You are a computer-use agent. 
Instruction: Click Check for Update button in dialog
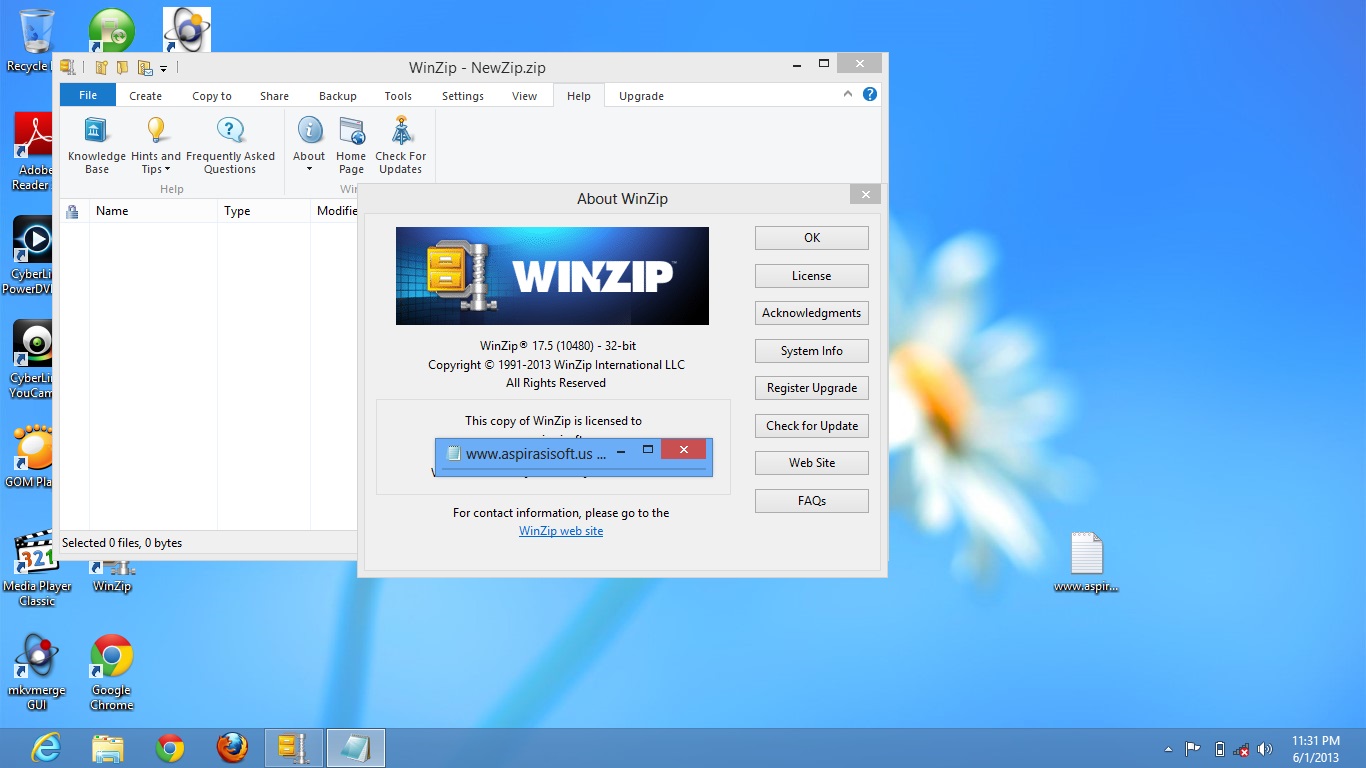812,426
